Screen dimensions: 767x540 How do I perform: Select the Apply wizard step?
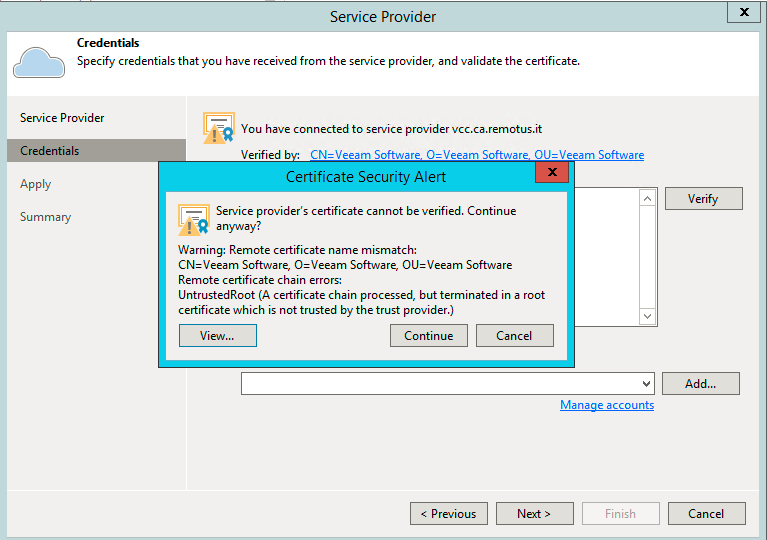(x=35, y=184)
